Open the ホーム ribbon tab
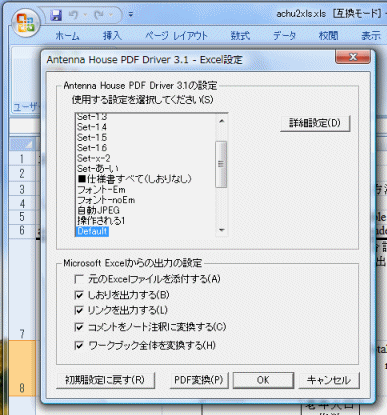Screen dimensions: 387x415 (x=67, y=35)
